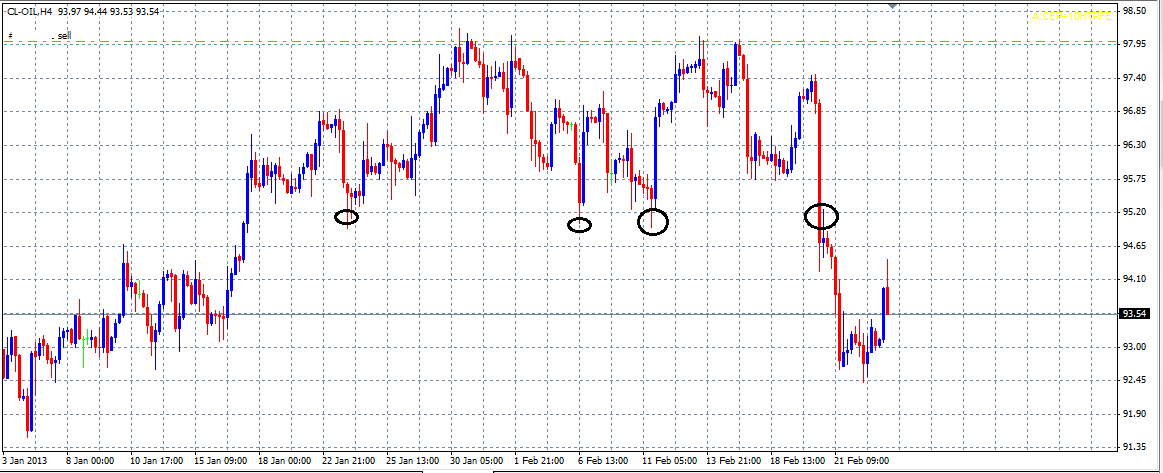Click the current price tag 93.54
Viewport: 1163px width, 473px height.
point(1134,314)
